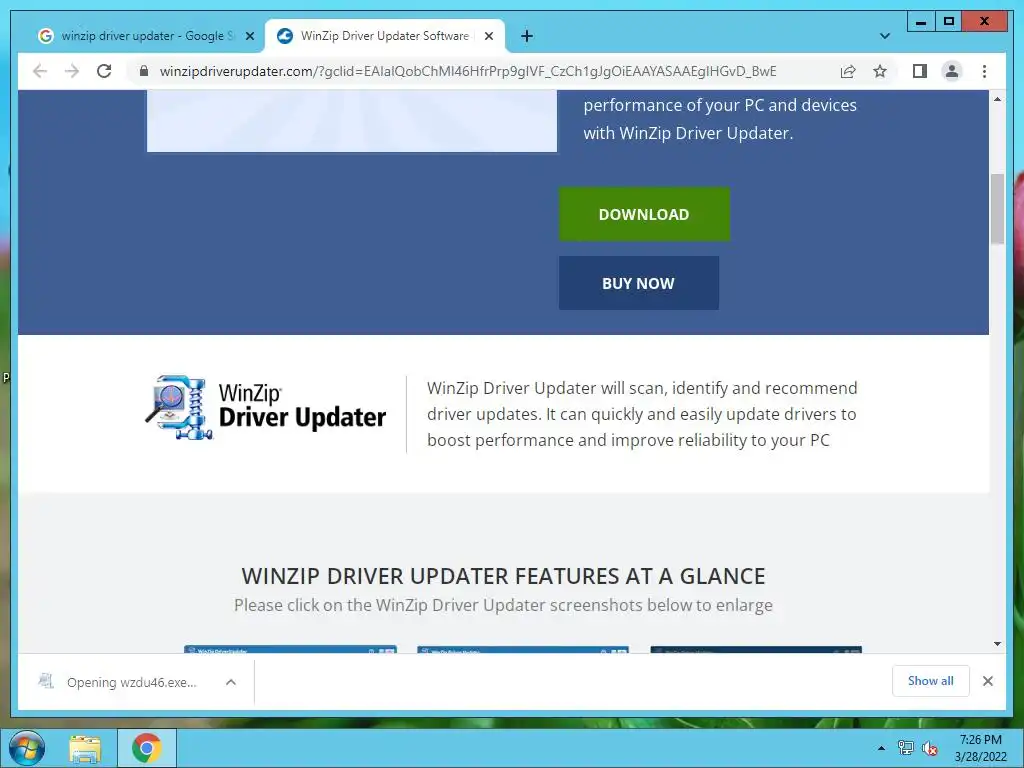Open the Windows Start menu
1024x768 pixels.
point(27,748)
